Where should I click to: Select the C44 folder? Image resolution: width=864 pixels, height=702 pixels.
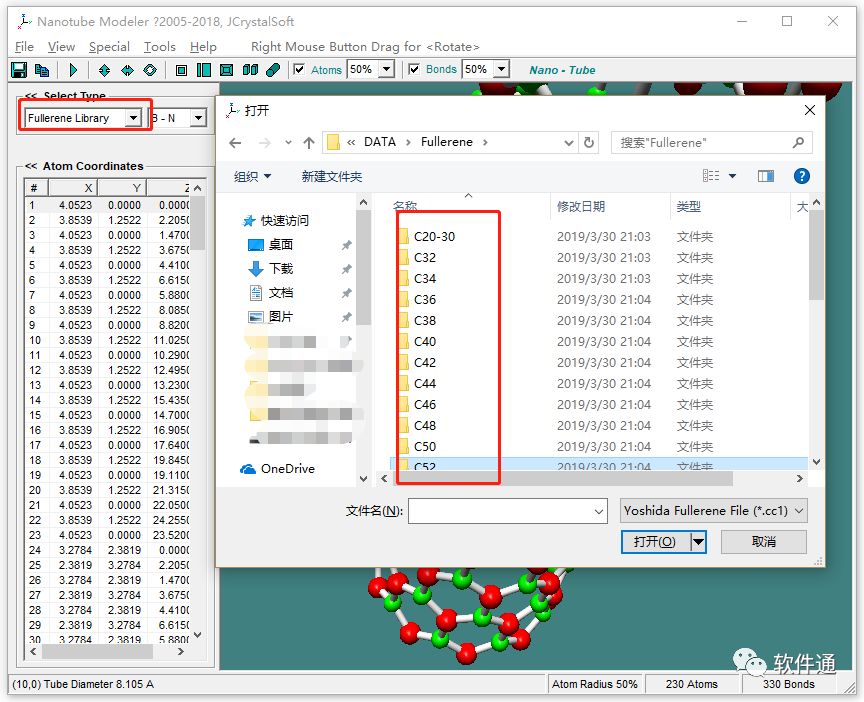click(x=424, y=384)
